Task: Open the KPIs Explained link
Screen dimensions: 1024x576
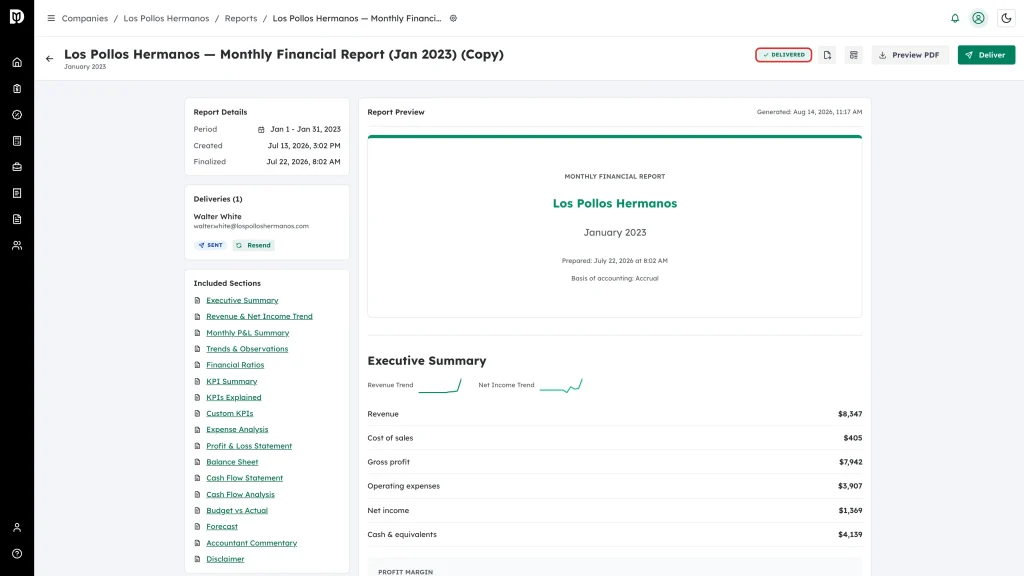Action: tap(234, 397)
